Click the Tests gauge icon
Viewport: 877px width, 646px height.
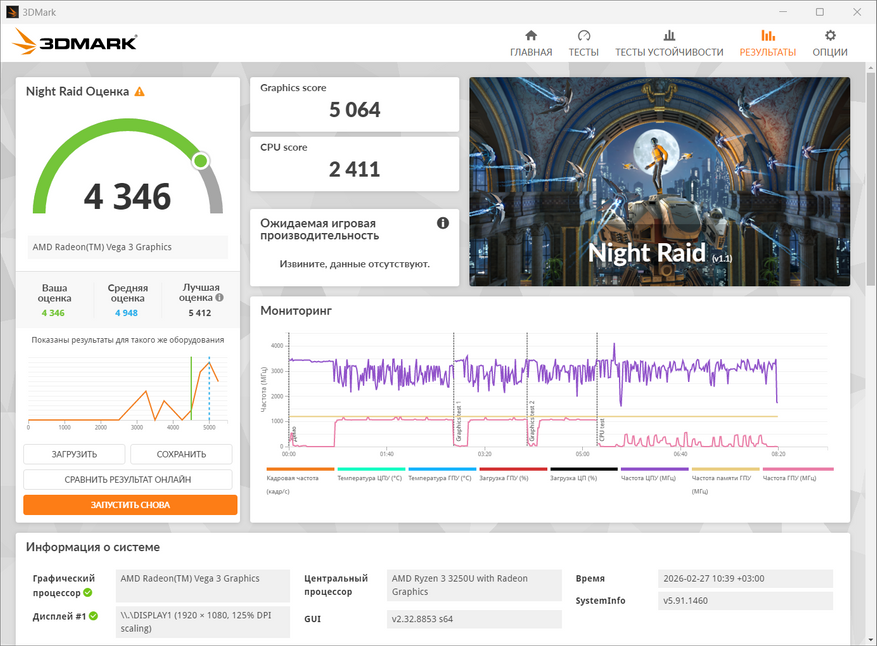[x=584, y=36]
